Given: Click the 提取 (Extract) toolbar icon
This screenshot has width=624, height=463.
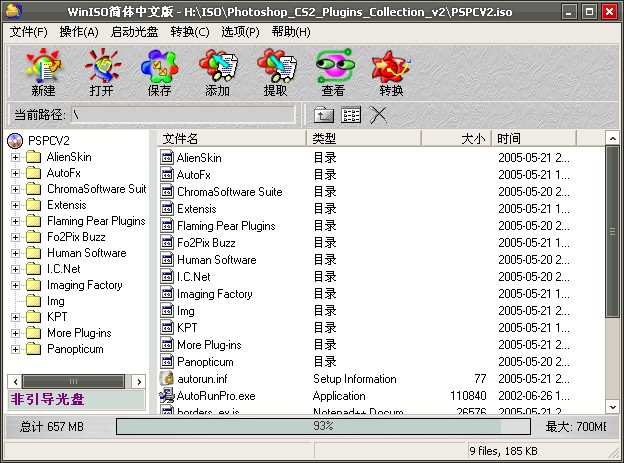Looking at the screenshot, I should (275, 73).
